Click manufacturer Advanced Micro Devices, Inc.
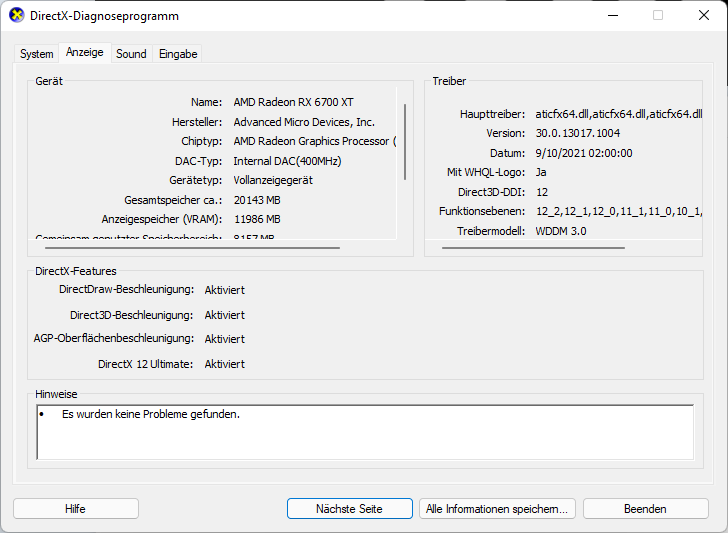The height and width of the screenshot is (533, 728). click(x=304, y=122)
